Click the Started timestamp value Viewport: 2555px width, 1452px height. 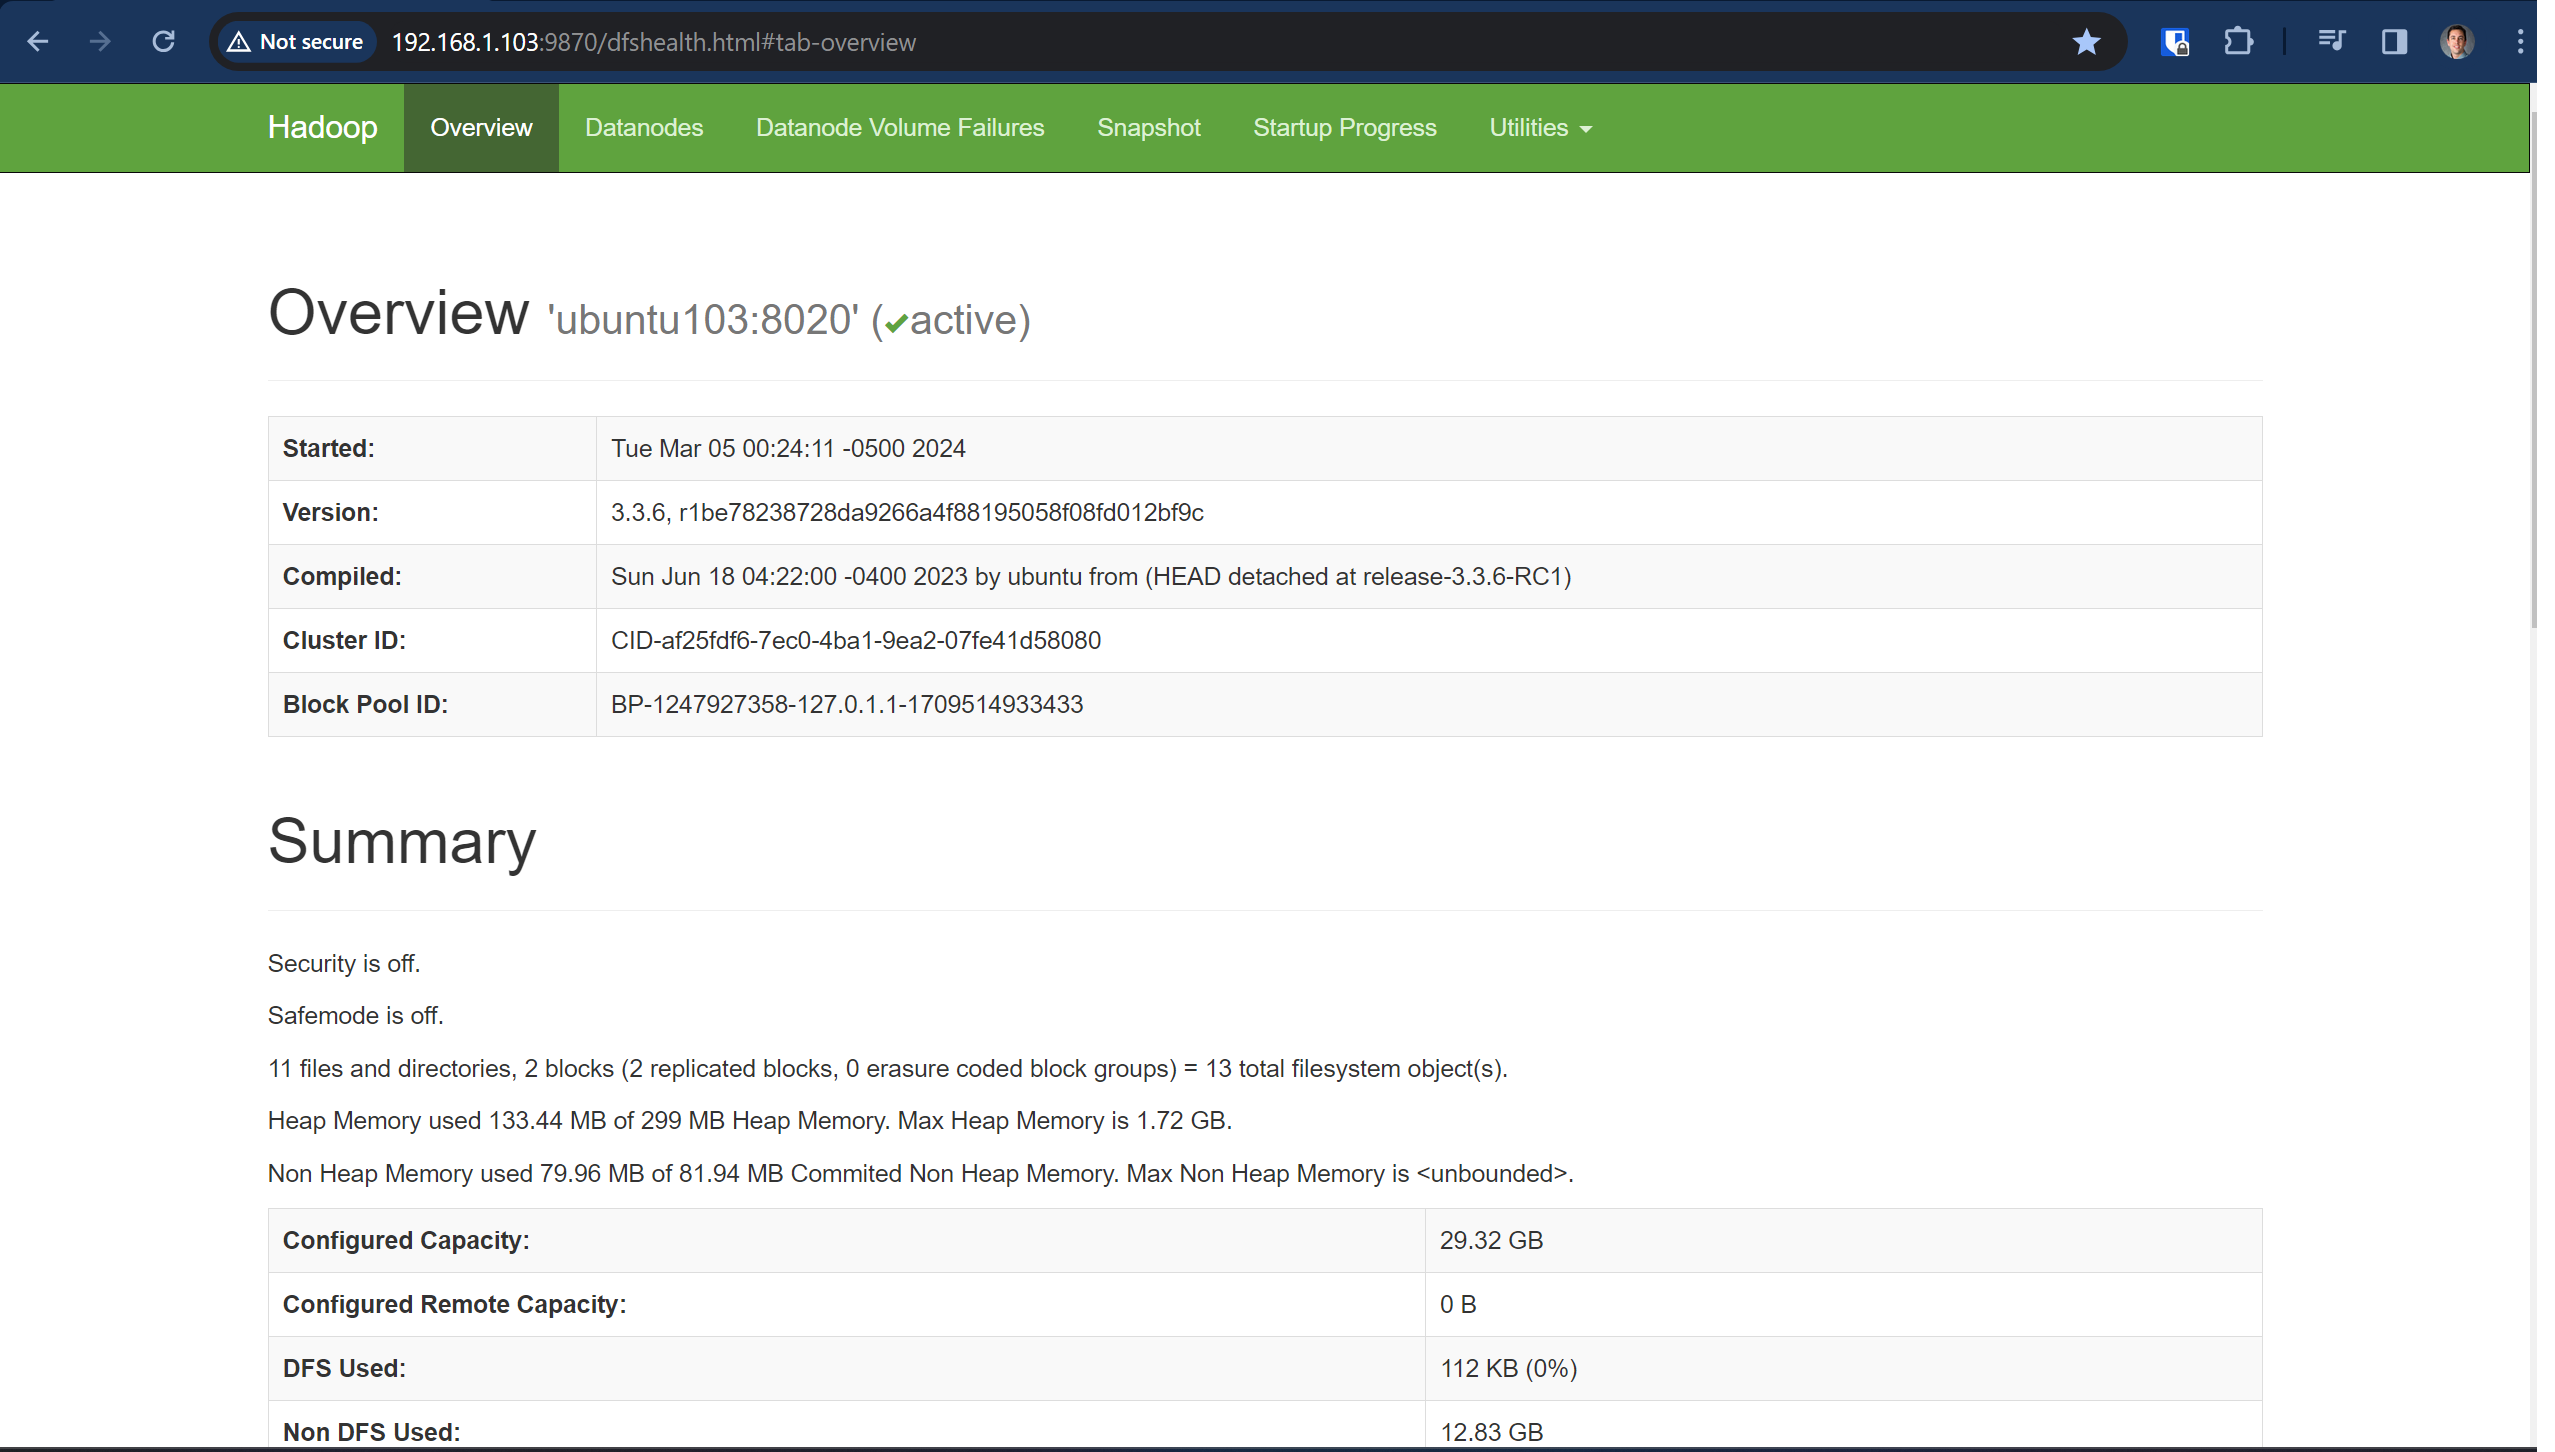788,449
